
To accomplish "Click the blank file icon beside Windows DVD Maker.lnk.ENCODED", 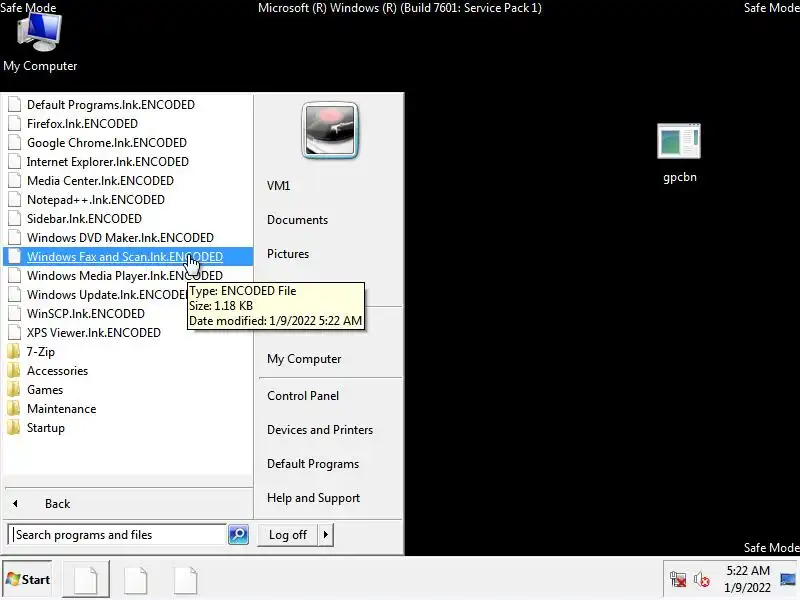I will (x=15, y=238).
